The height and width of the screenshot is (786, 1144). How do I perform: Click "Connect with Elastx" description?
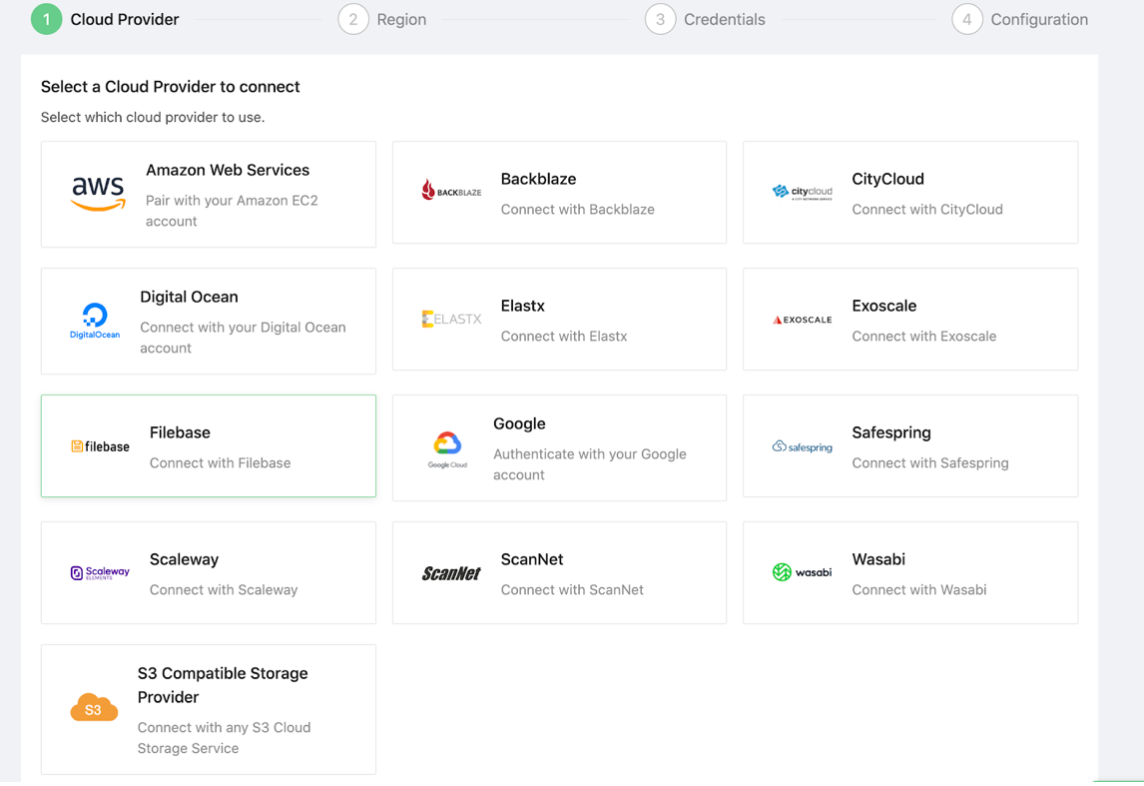pos(564,336)
